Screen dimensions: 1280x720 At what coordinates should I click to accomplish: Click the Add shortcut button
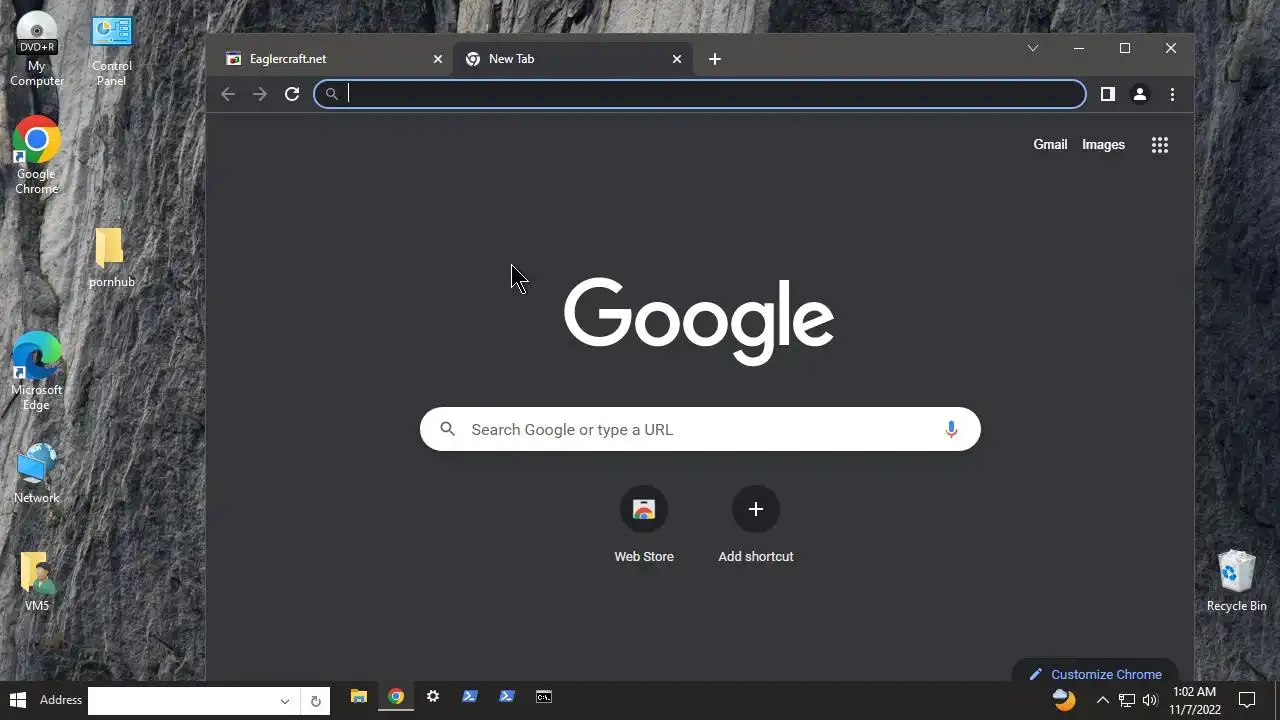pyautogui.click(x=756, y=525)
